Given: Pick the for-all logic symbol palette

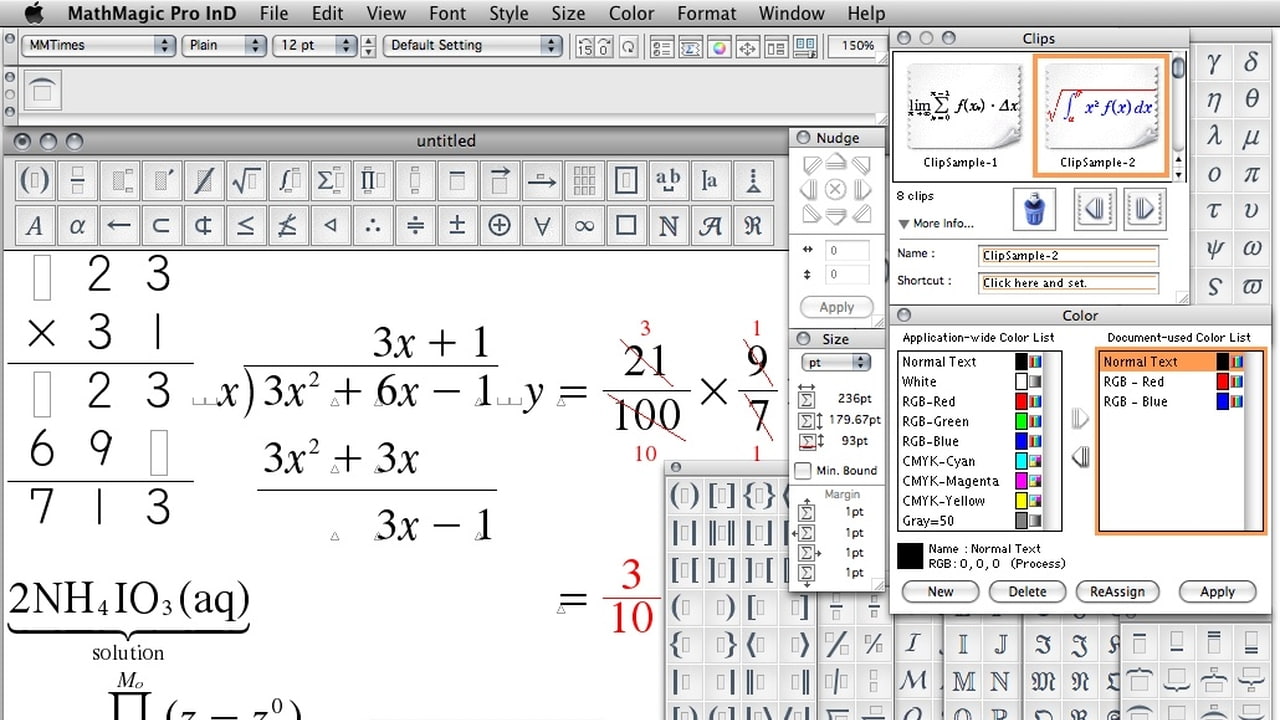Looking at the screenshot, I should point(542,225).
